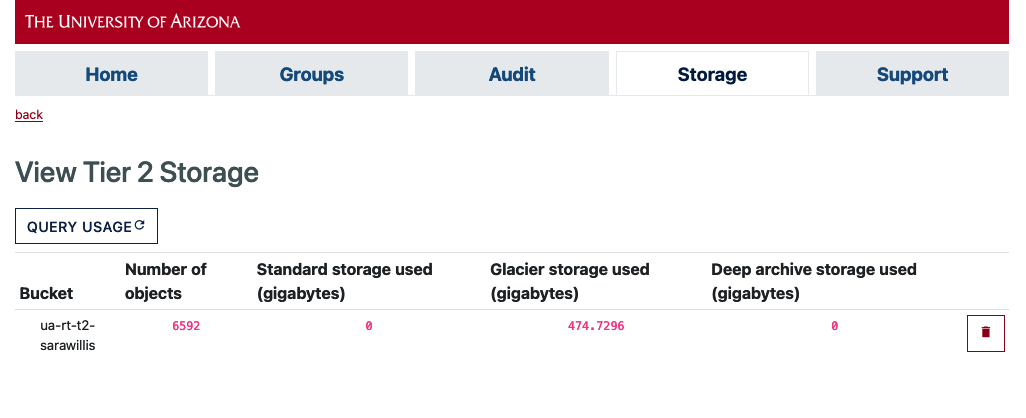
Task: Select the Storage tab
Action: click(712, 74)
